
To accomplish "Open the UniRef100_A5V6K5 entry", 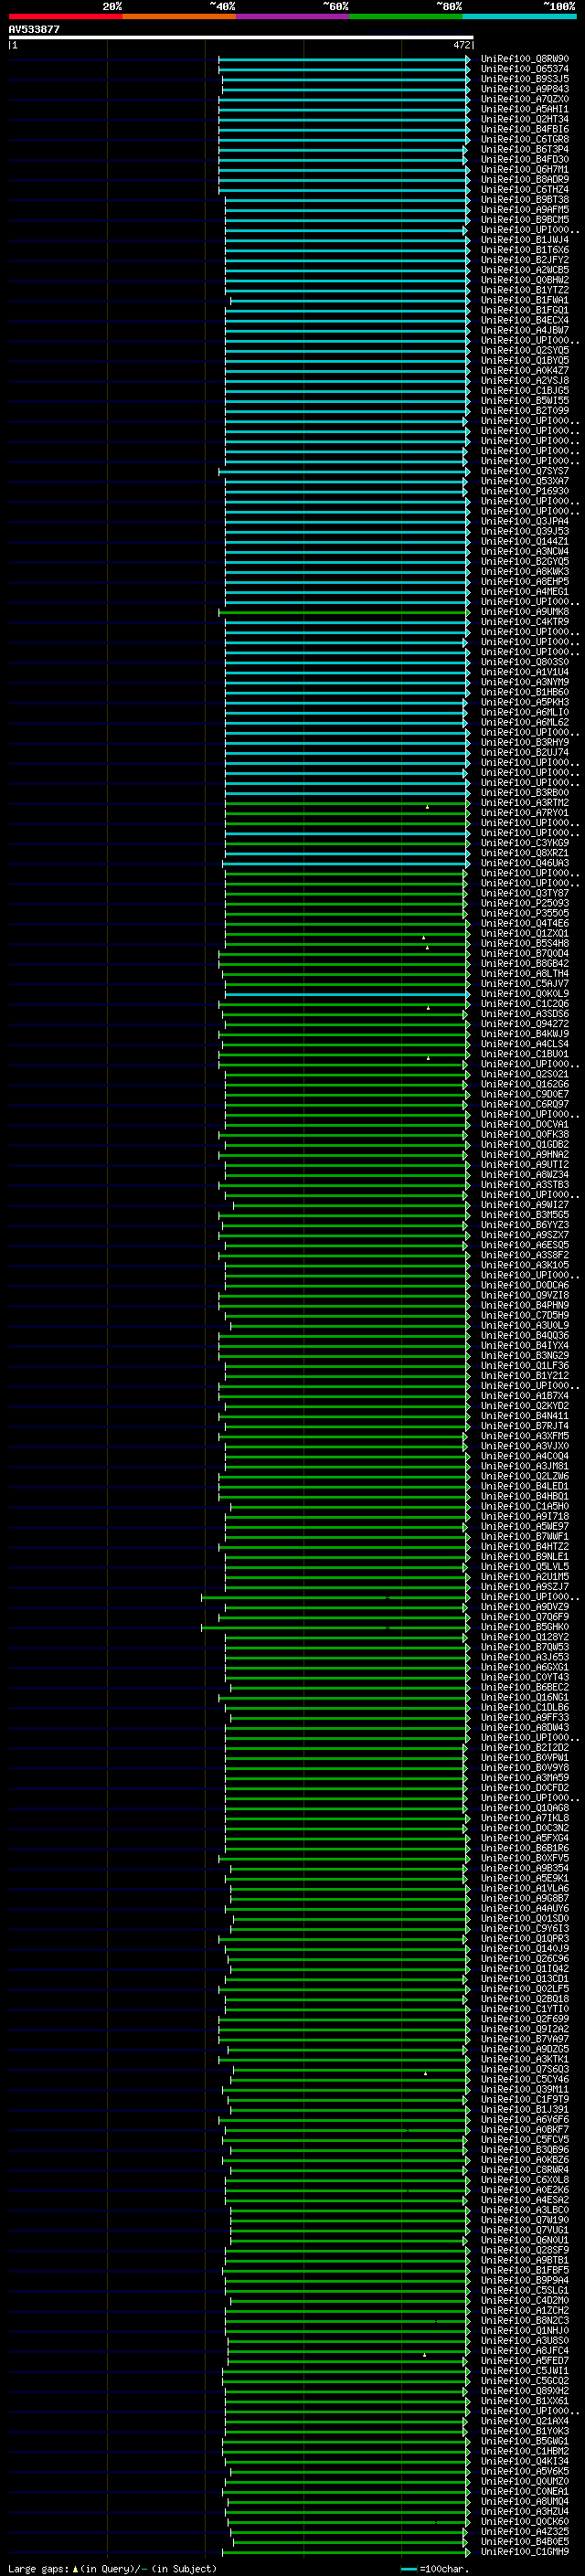I will [524, 2471].
